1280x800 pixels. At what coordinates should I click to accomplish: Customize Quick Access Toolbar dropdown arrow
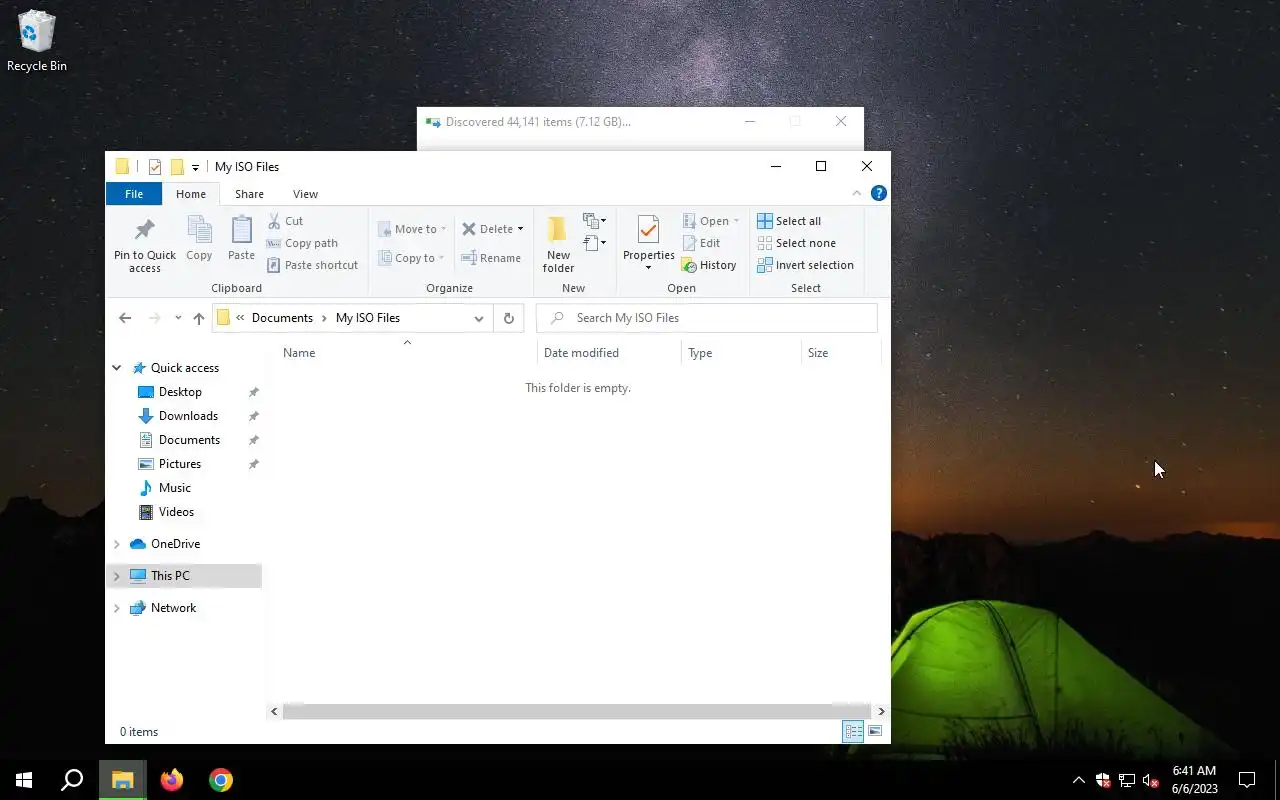click(x=195, y=167)
